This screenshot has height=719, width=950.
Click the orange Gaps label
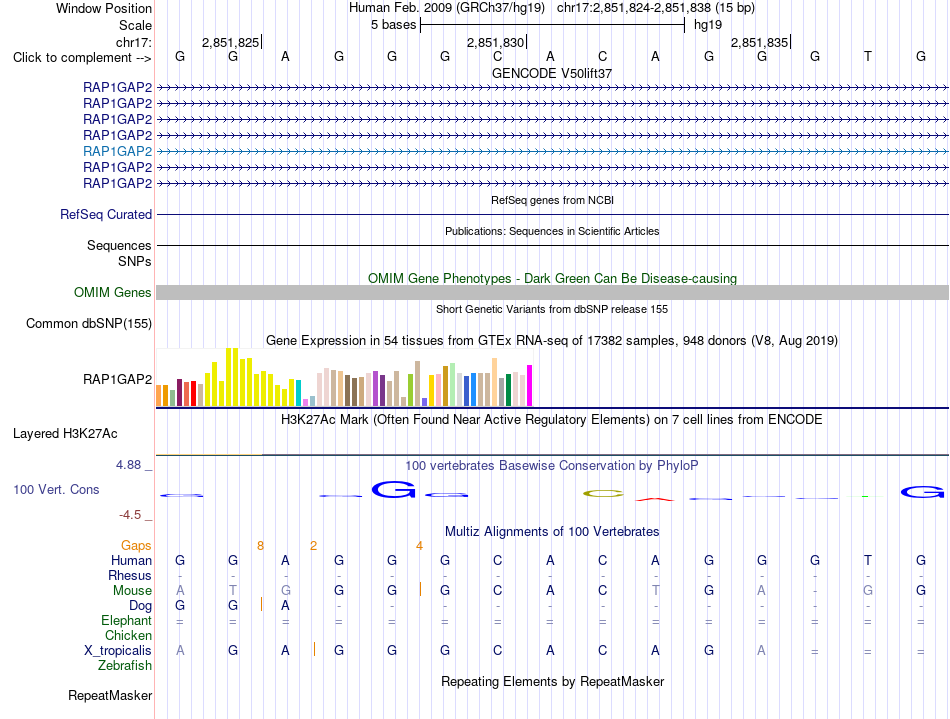(x=136, y=546)
